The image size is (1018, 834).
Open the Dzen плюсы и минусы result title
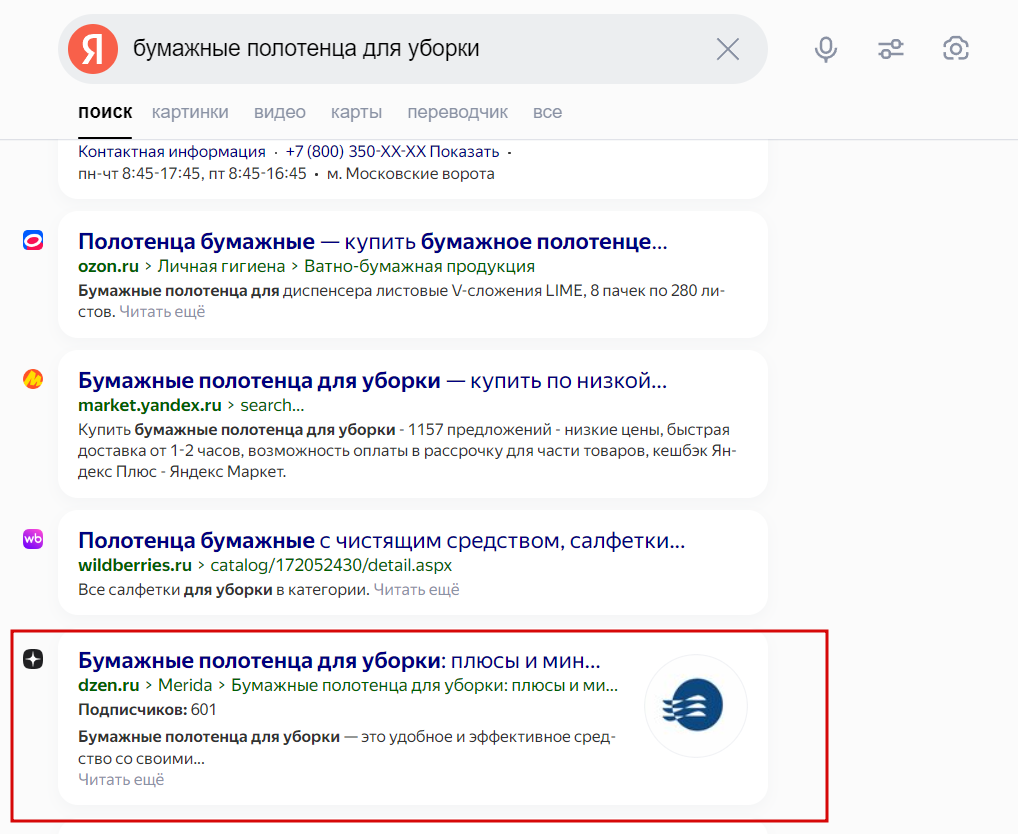point(340,660)
